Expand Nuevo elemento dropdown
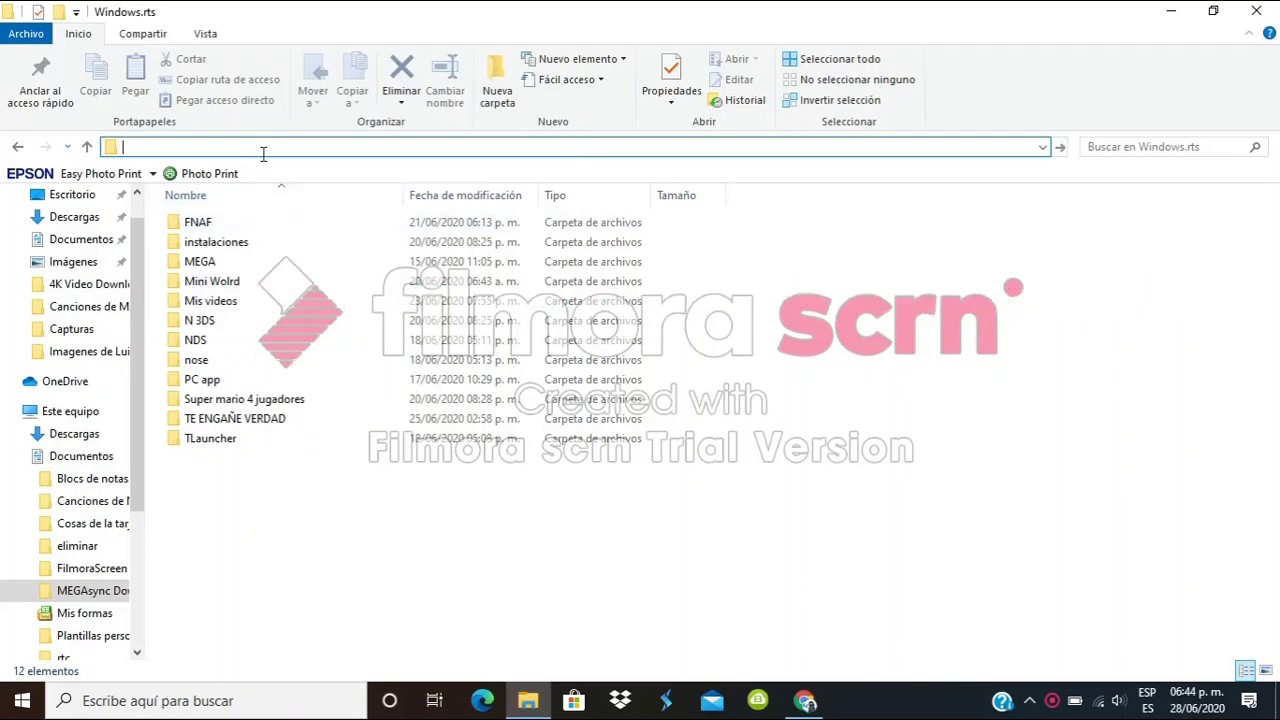1280x720 pixels. [574, 59]
